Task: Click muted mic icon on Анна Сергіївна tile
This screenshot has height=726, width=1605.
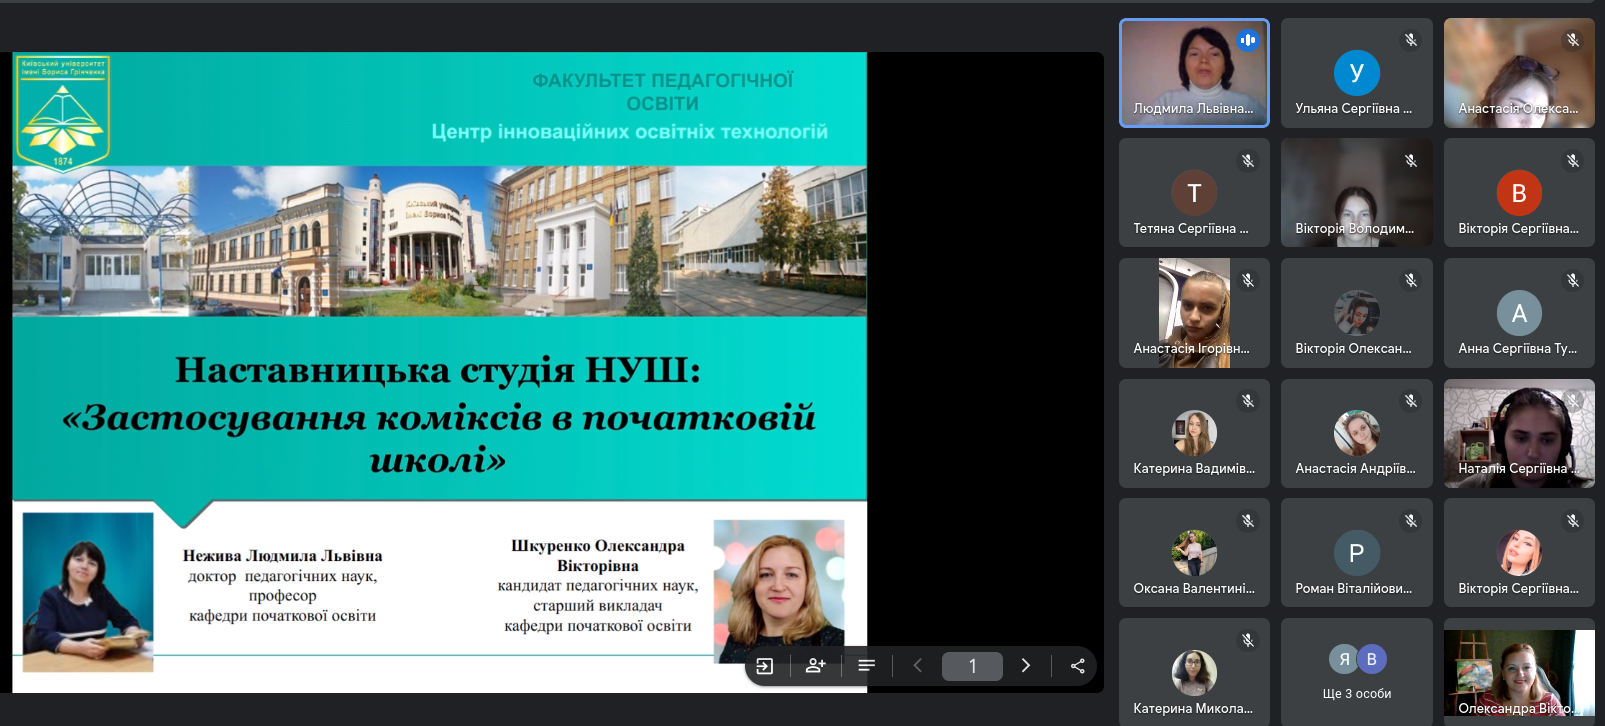Action: tap(1572, 280)
